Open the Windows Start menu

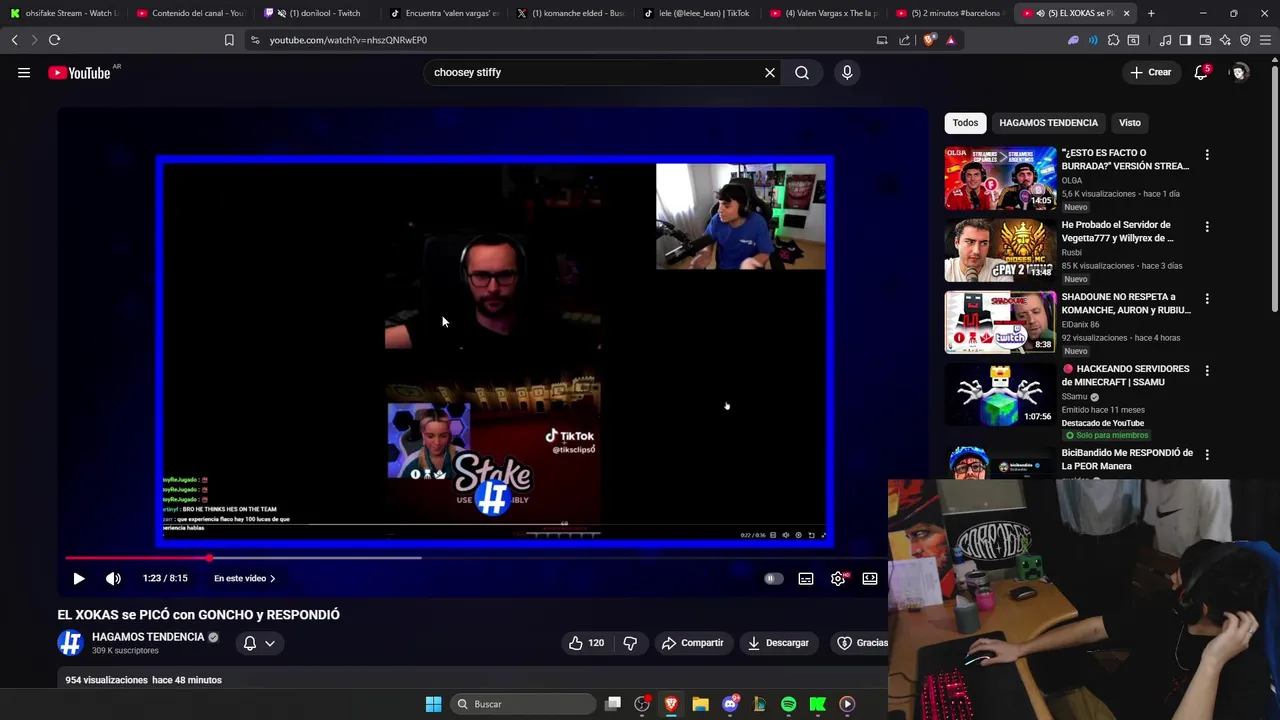[433, 704]
